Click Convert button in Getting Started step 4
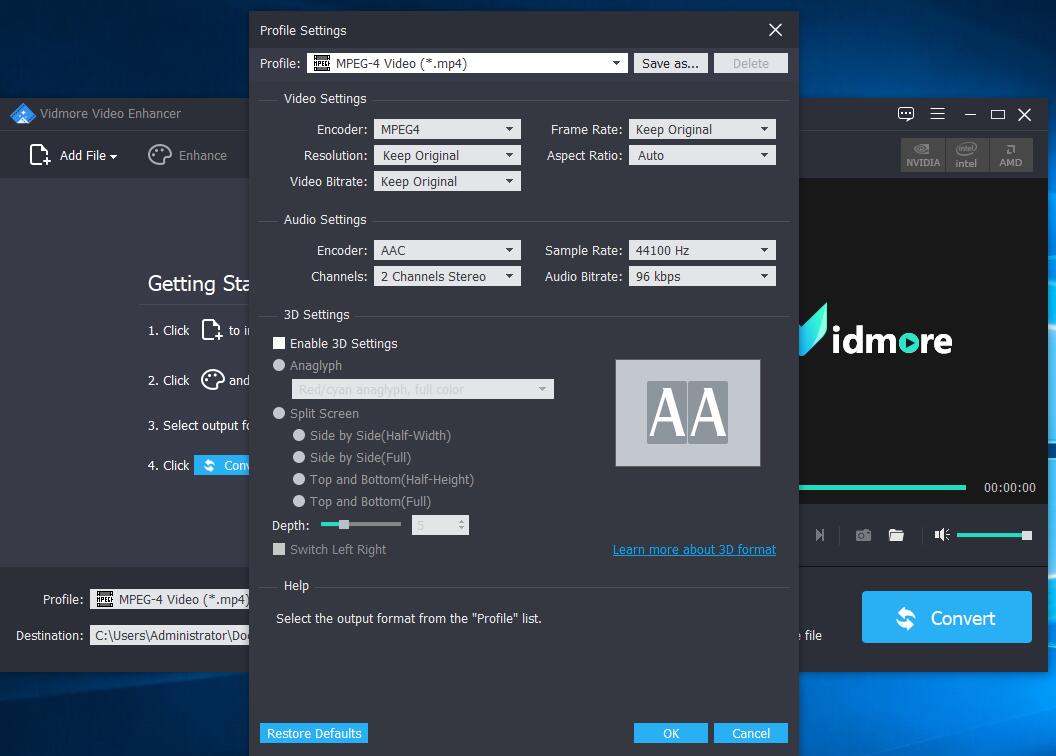The height and width of the screenshot is (756, 1056). [x=222, y=465]
